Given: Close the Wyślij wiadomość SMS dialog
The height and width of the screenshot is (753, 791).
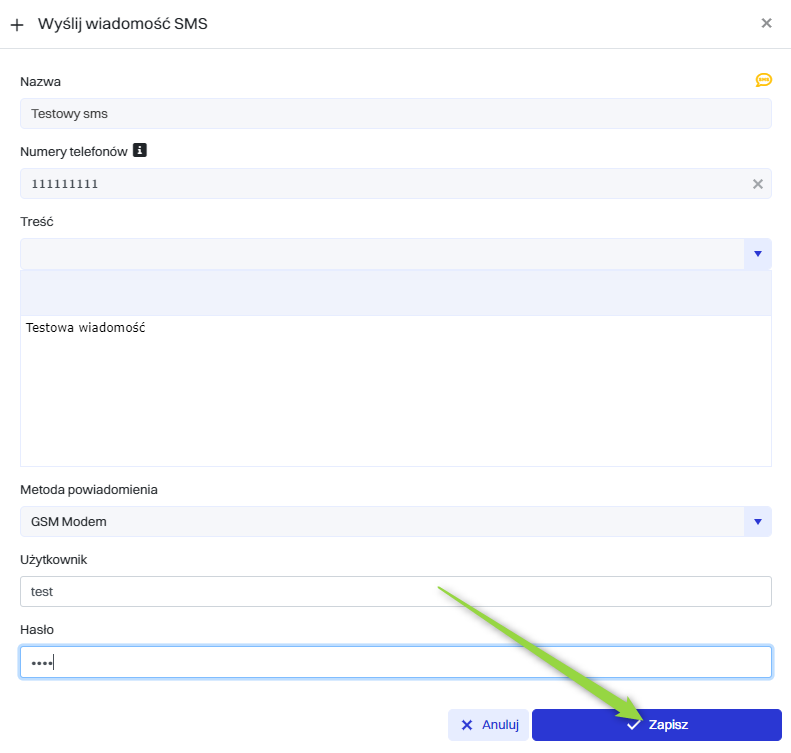Looking at the screenshot, I should tap(766, 23).
